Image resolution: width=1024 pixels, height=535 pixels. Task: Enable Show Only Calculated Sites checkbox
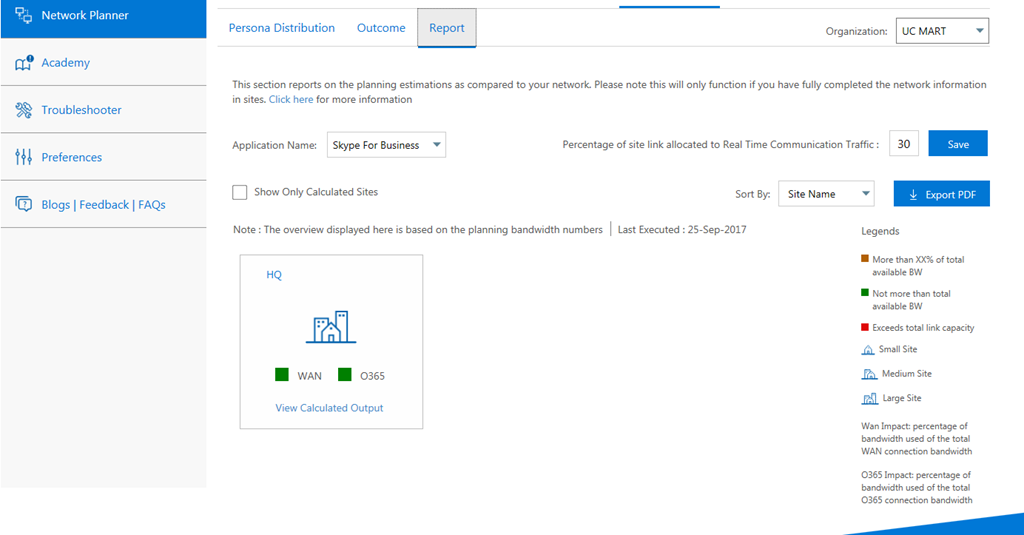tap(240, 192)
